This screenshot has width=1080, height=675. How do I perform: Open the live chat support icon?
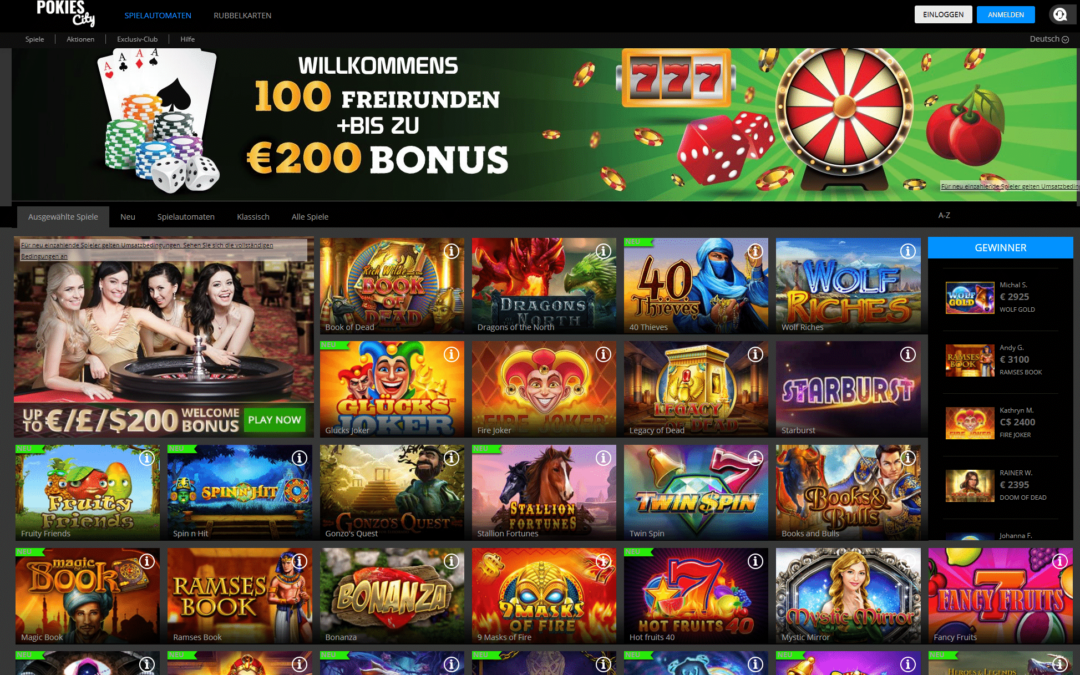pyautogui.click(x=1060, y=14)
